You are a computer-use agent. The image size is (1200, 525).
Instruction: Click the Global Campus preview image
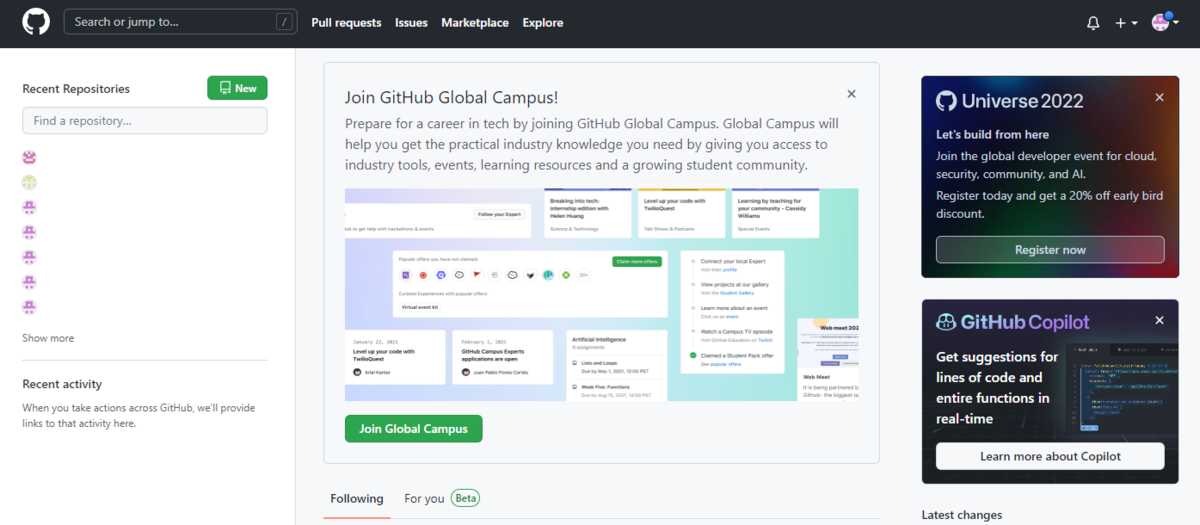coord(601,295)
